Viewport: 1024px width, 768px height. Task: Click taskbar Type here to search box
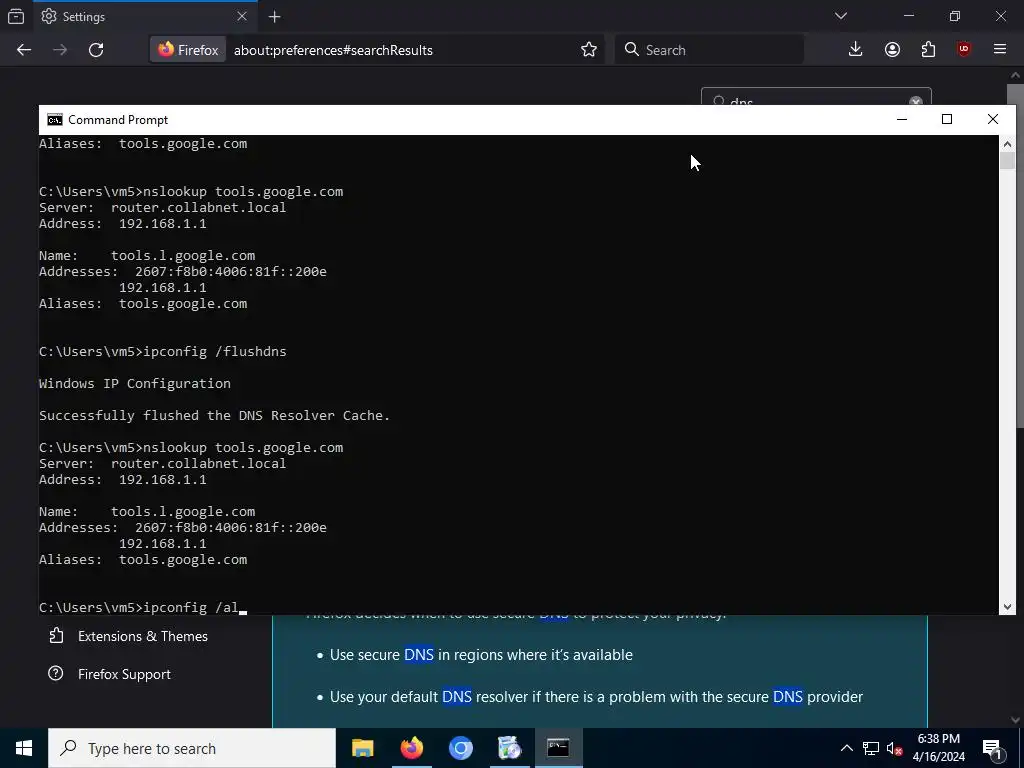tap(192, 748)
